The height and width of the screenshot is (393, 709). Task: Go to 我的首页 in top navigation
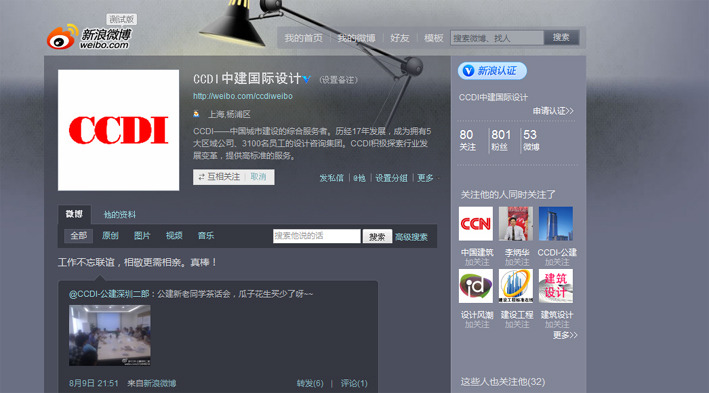coord(303,38)
